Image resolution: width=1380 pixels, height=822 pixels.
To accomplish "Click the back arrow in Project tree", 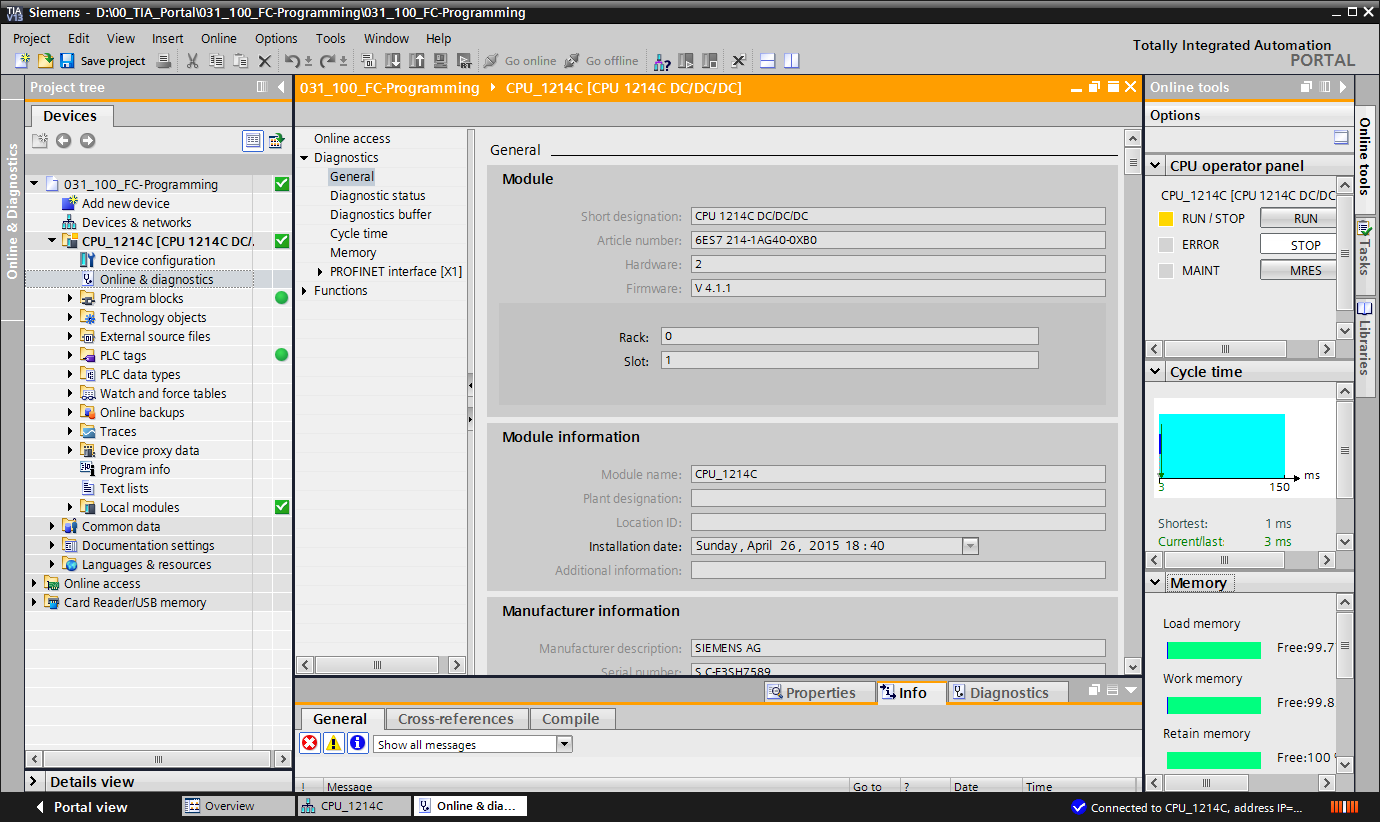I will coord(64,141).
